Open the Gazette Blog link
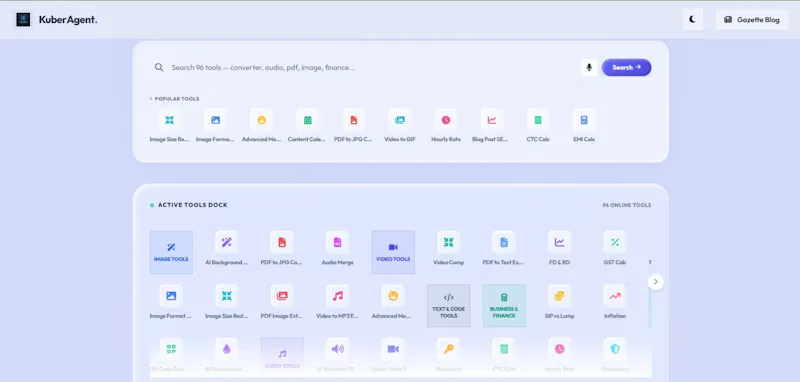The image size is (800, 382). (752, 19)
